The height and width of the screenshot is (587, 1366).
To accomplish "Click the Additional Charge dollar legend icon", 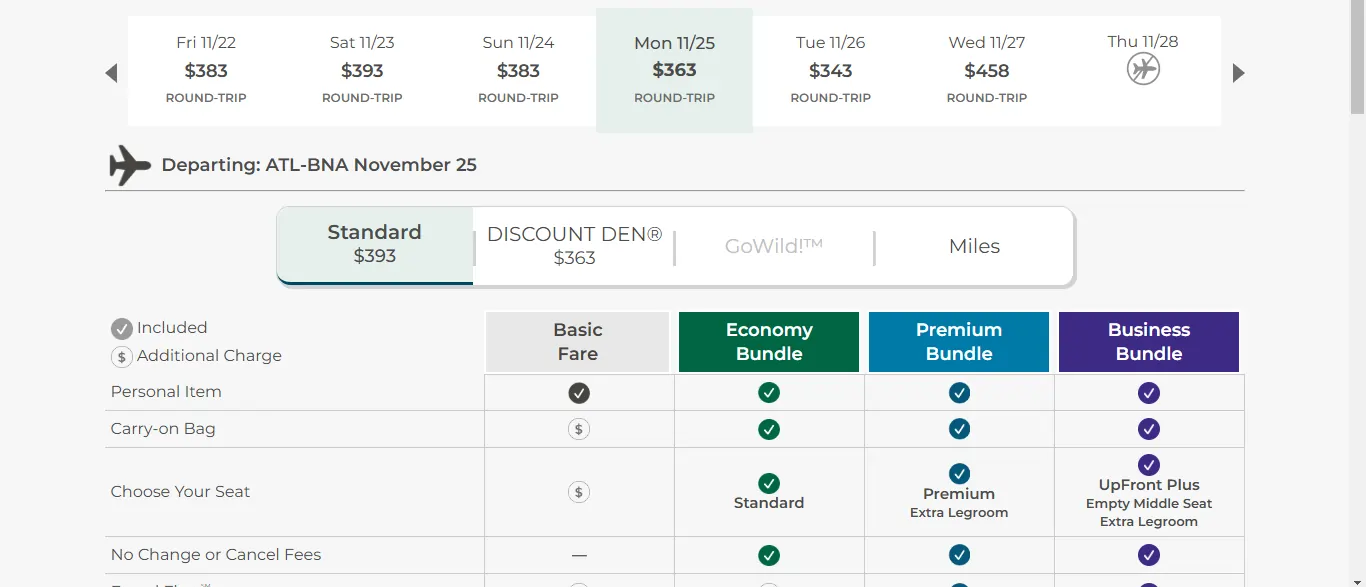I will click(122, 356).
